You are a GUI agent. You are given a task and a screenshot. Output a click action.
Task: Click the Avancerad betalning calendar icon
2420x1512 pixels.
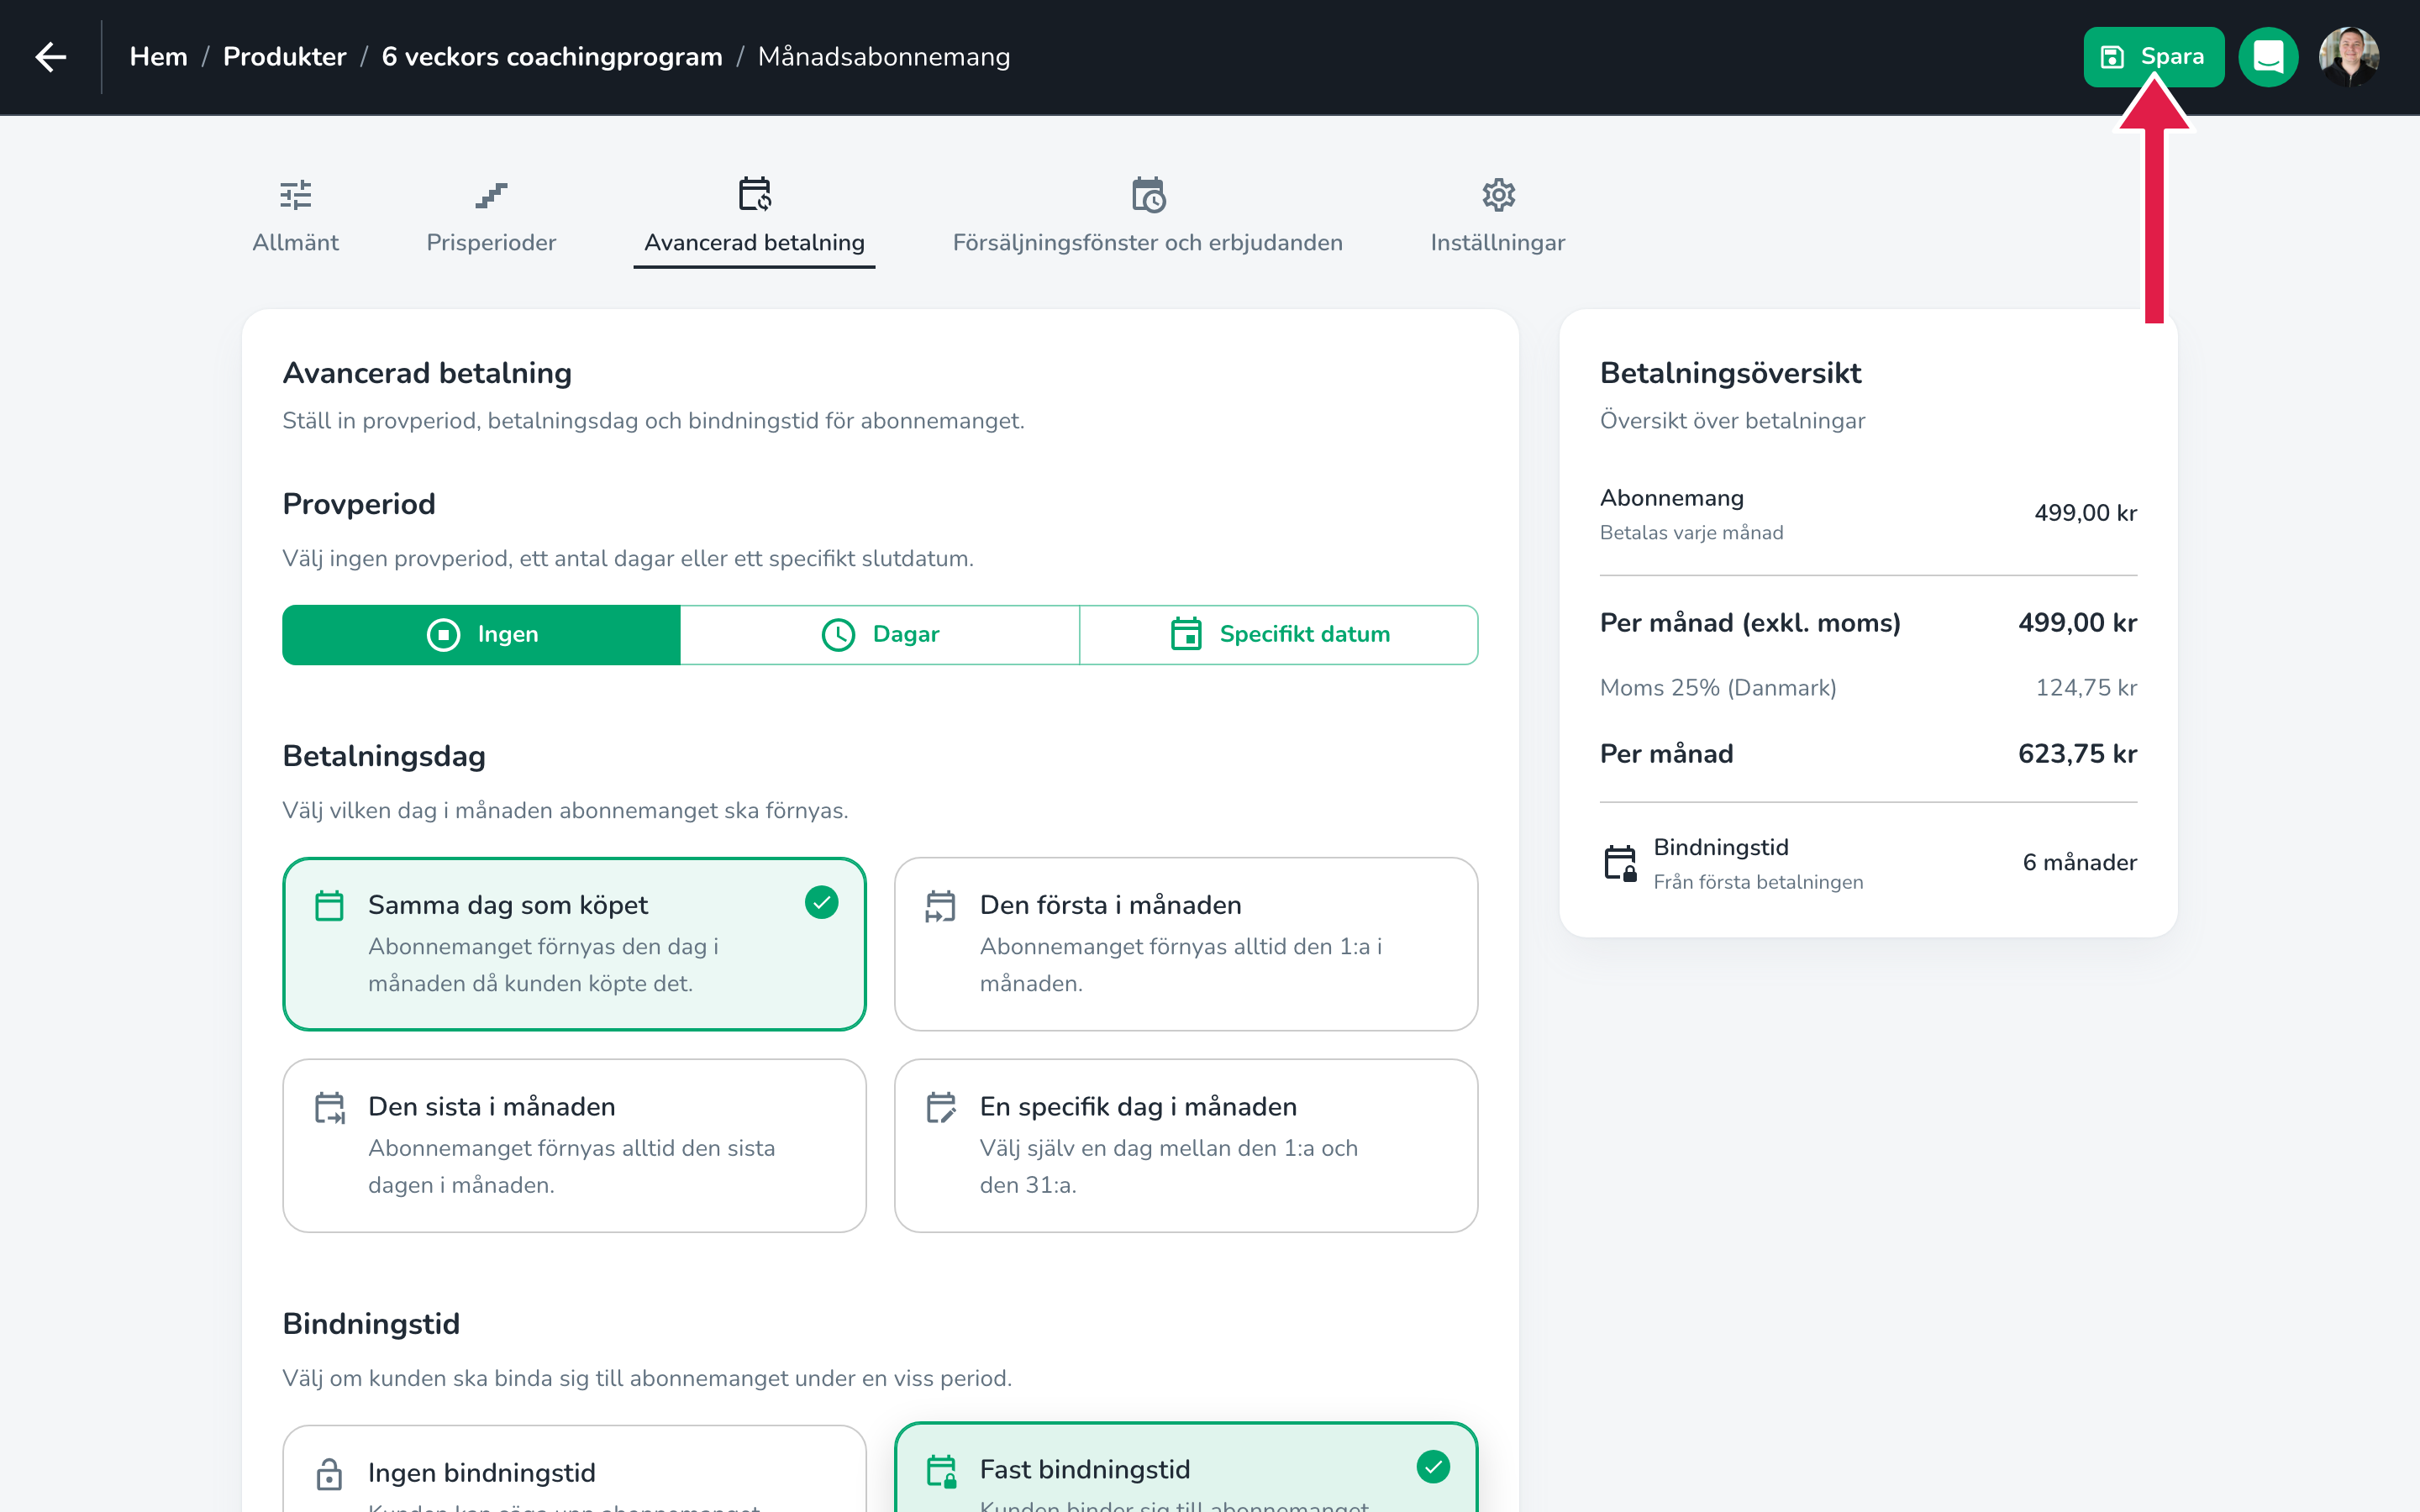pyautogui.click(x=755, y=194)
